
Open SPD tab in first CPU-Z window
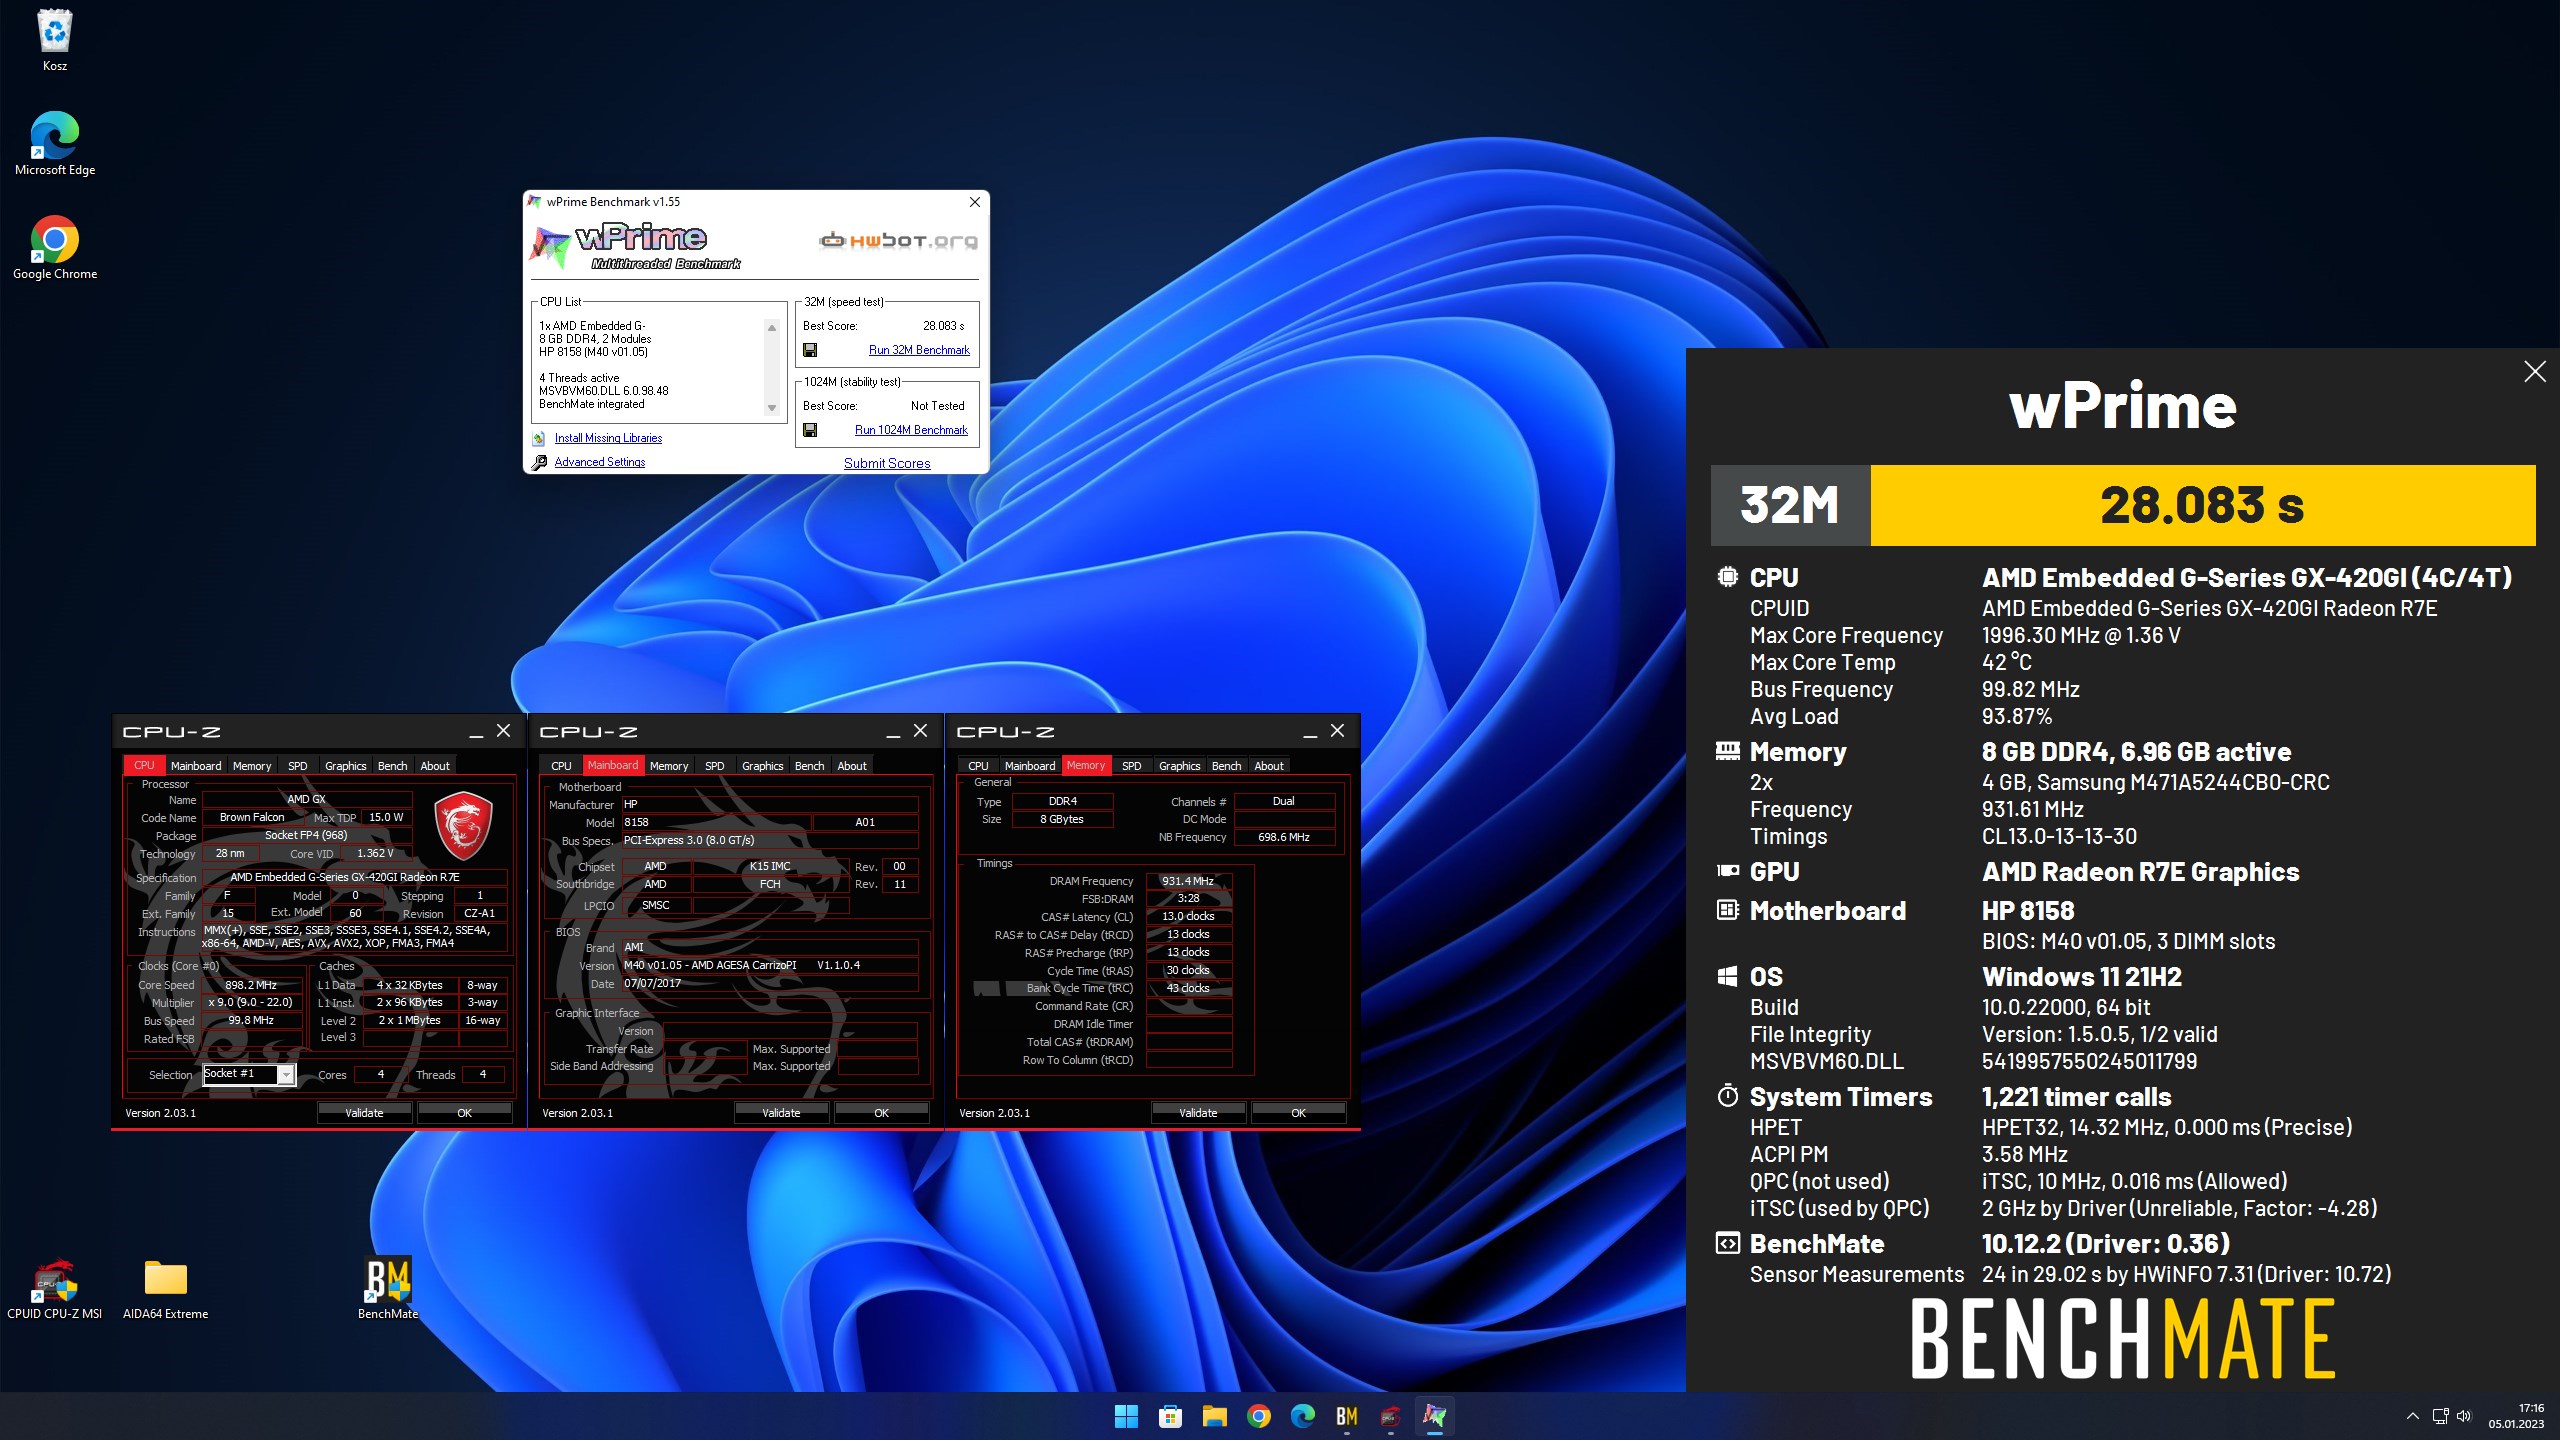pos(298,766)
